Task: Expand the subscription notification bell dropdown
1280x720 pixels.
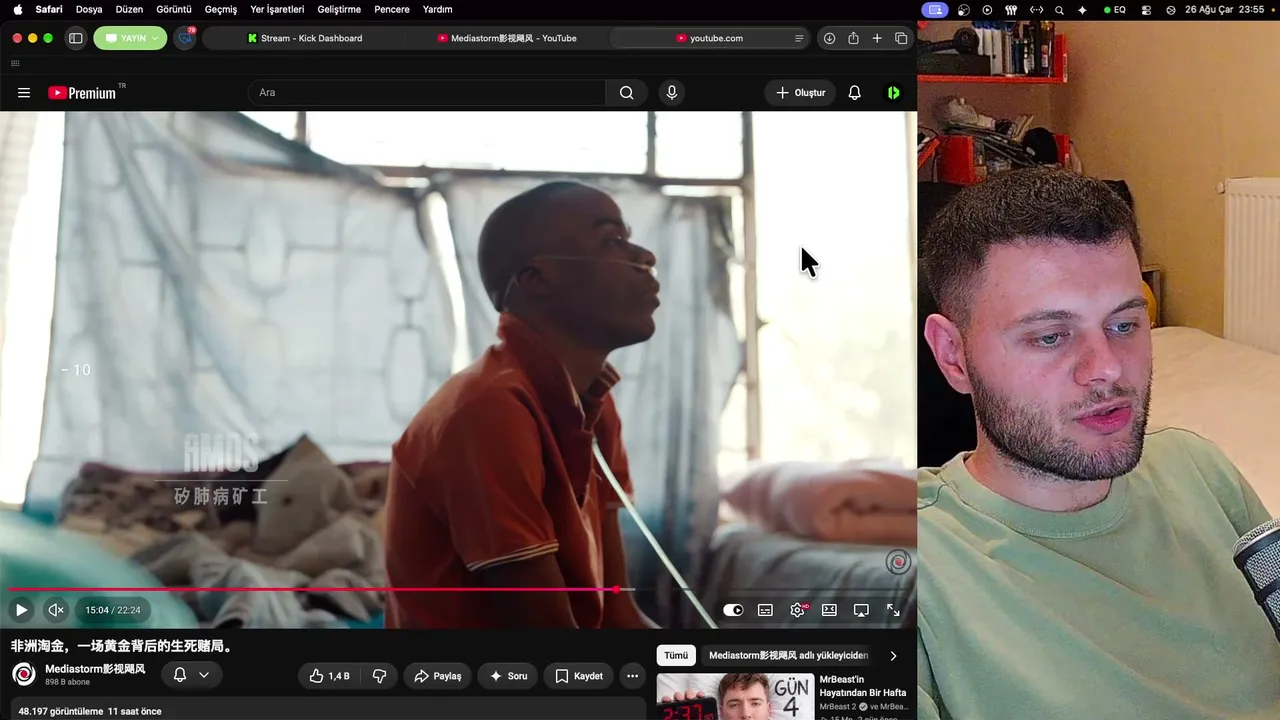Action: click(x=191, y=675)
